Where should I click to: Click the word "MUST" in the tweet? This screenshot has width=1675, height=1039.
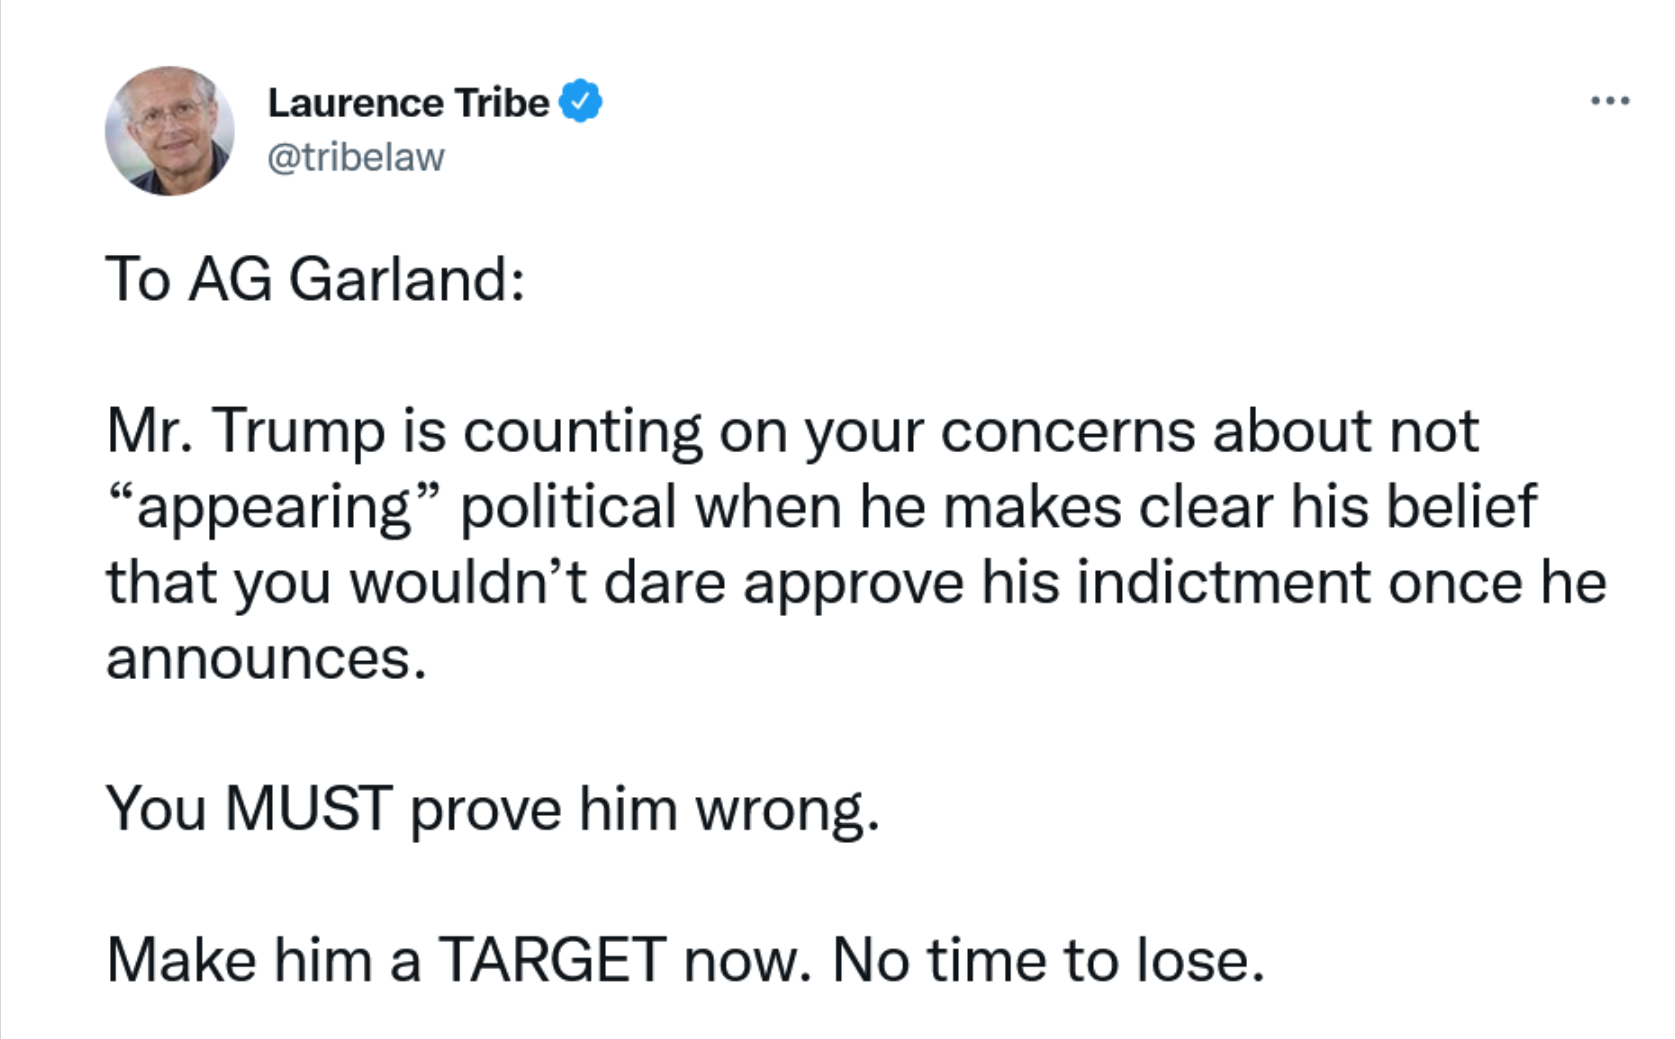click(308, 808)
